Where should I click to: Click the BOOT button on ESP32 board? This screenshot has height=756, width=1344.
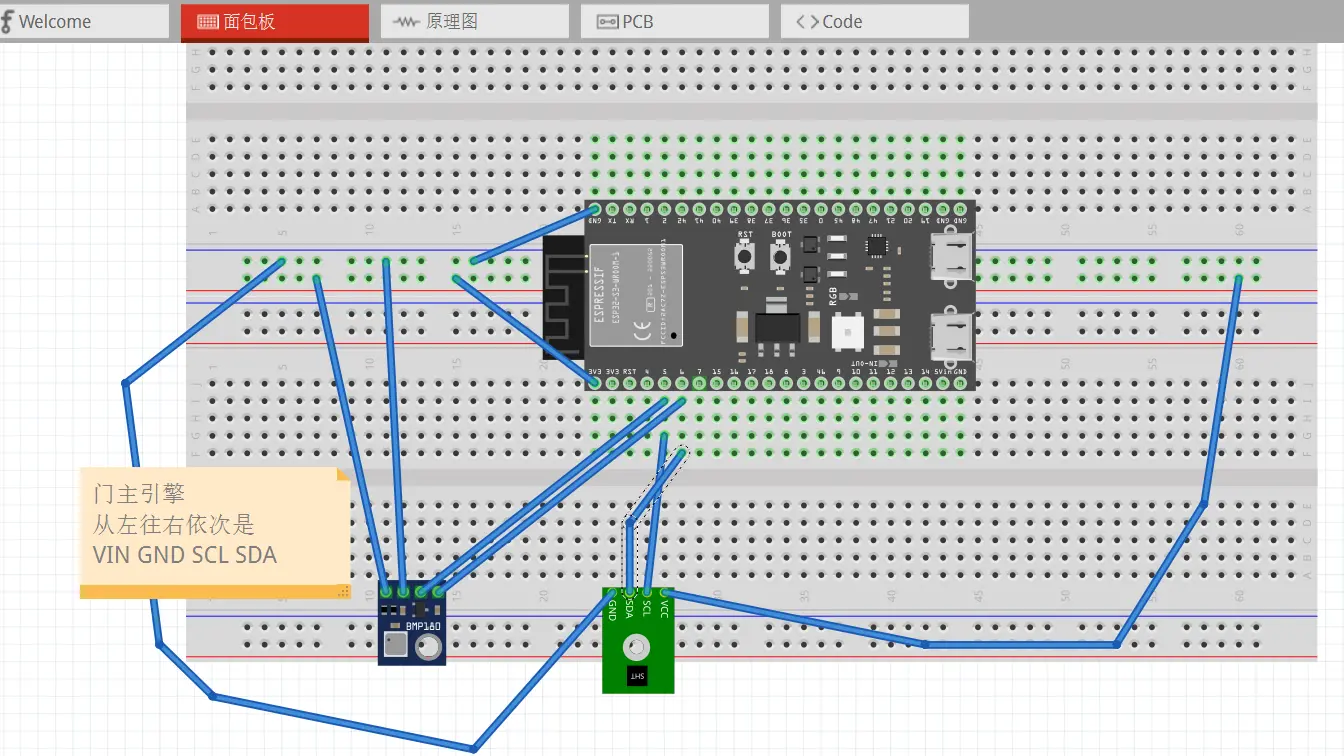click(781, 257)
